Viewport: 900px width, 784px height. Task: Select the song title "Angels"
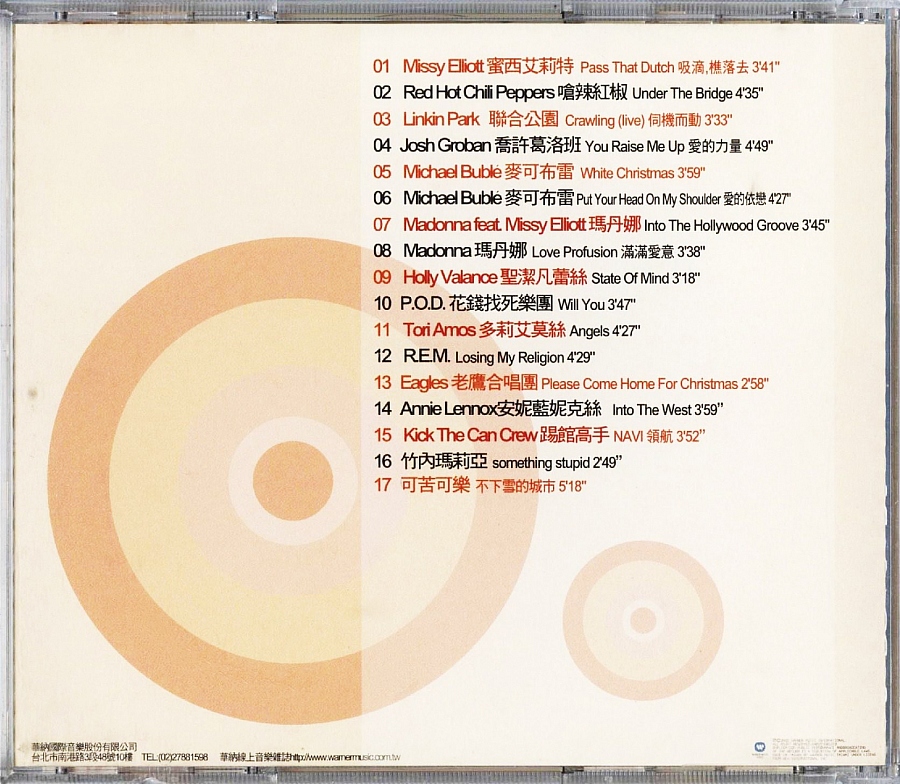pos(589,332)
